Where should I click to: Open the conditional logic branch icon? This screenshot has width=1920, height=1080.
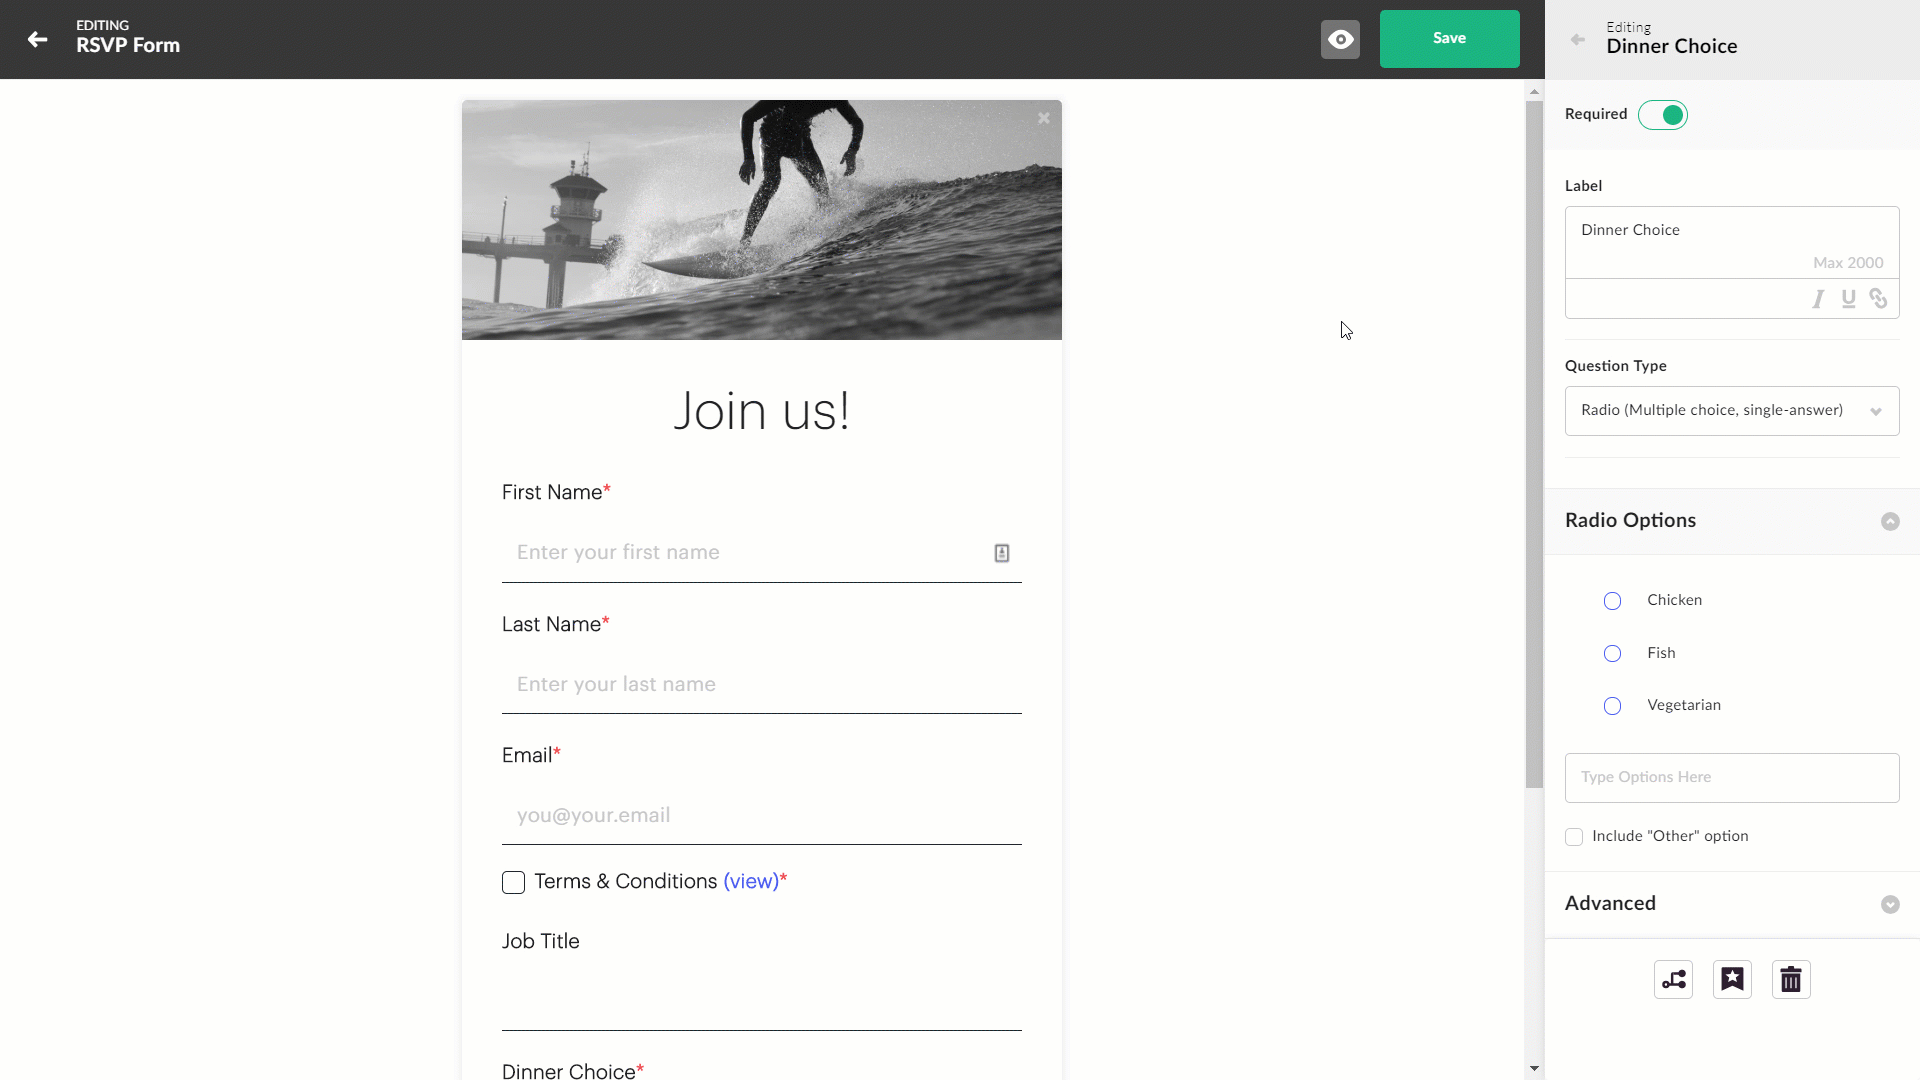(x=1673, y=980)
